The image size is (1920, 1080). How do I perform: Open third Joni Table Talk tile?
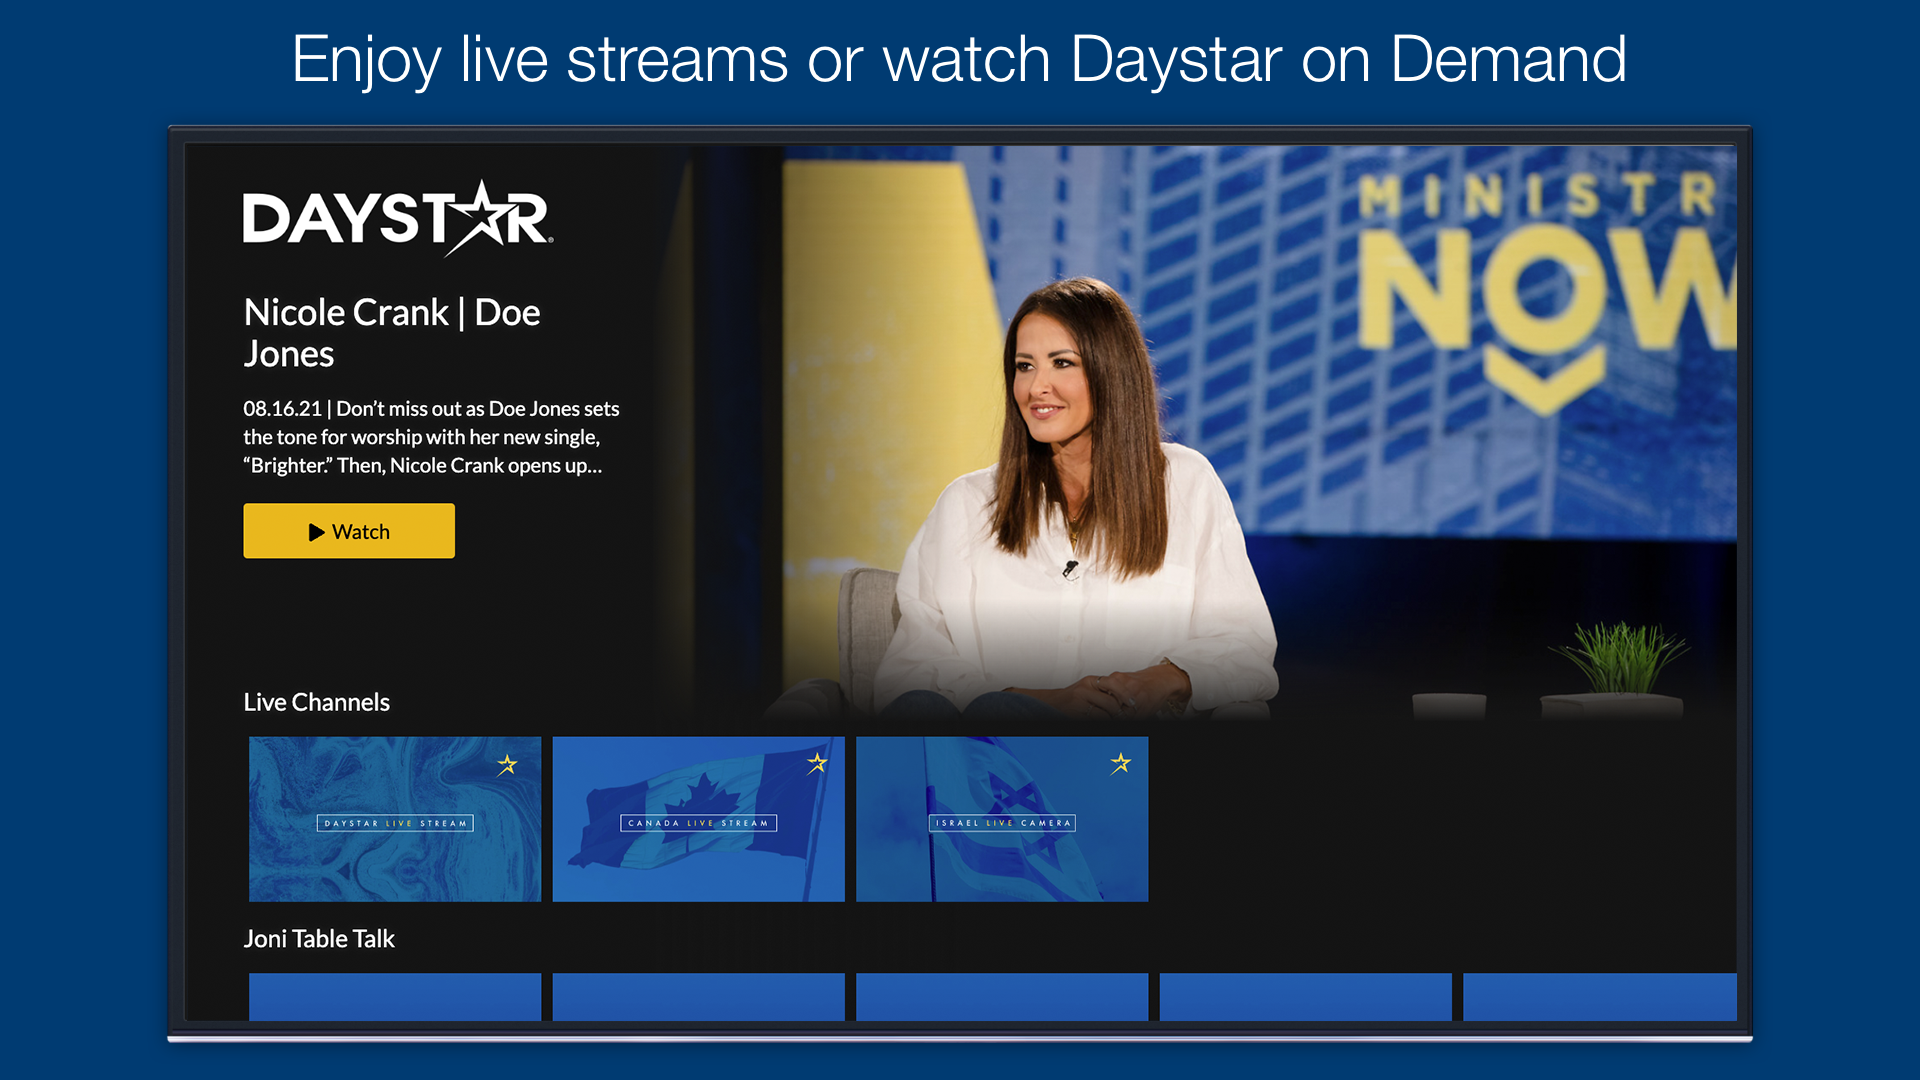(x=1002, y=996)
